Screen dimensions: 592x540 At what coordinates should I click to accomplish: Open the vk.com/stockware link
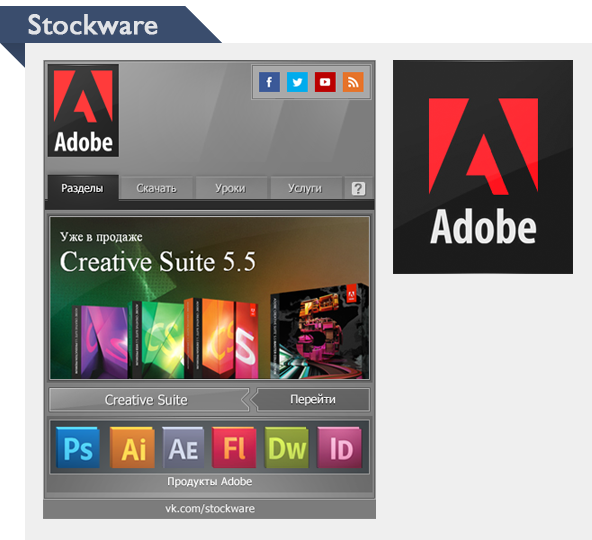[210, 509]
